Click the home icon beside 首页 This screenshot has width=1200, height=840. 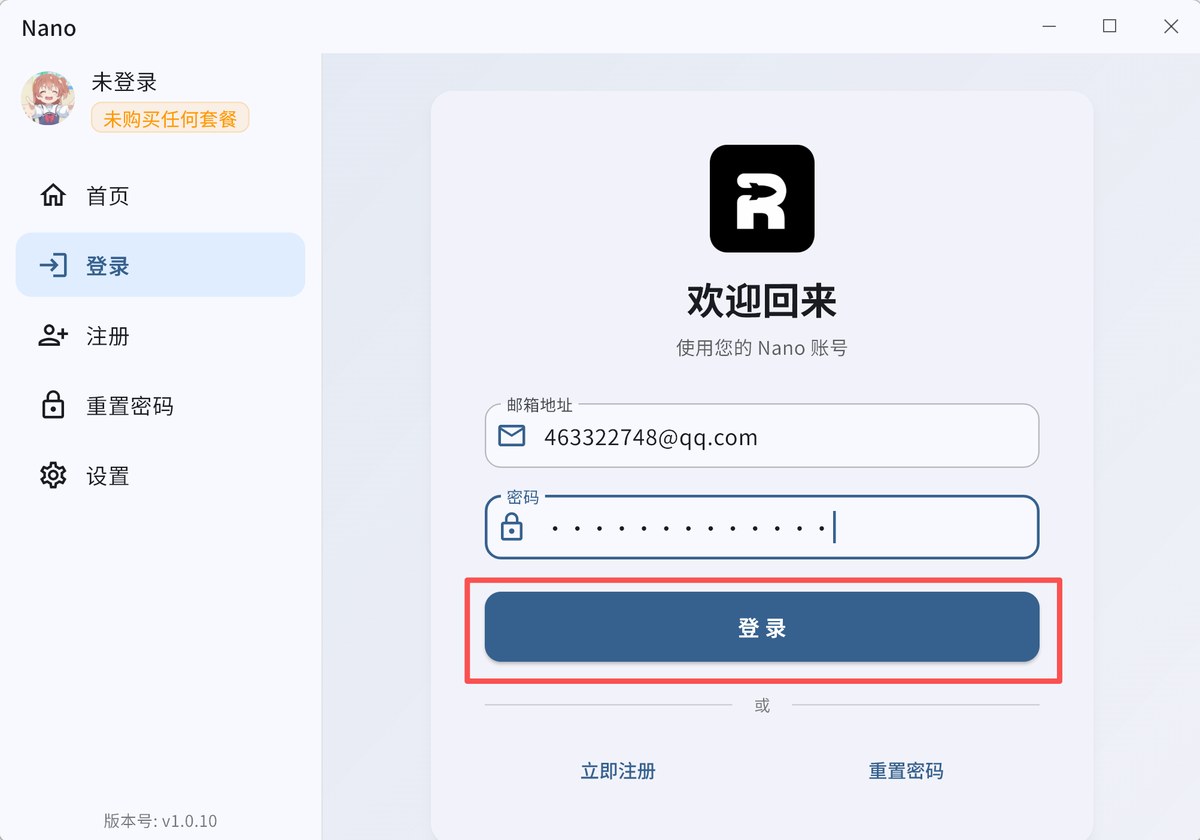[x=52, y=195]
